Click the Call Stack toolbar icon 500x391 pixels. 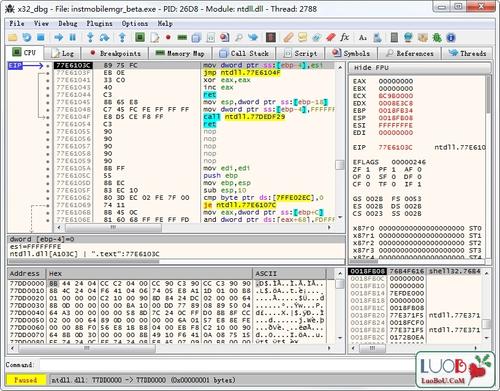(x=196, y=37)
